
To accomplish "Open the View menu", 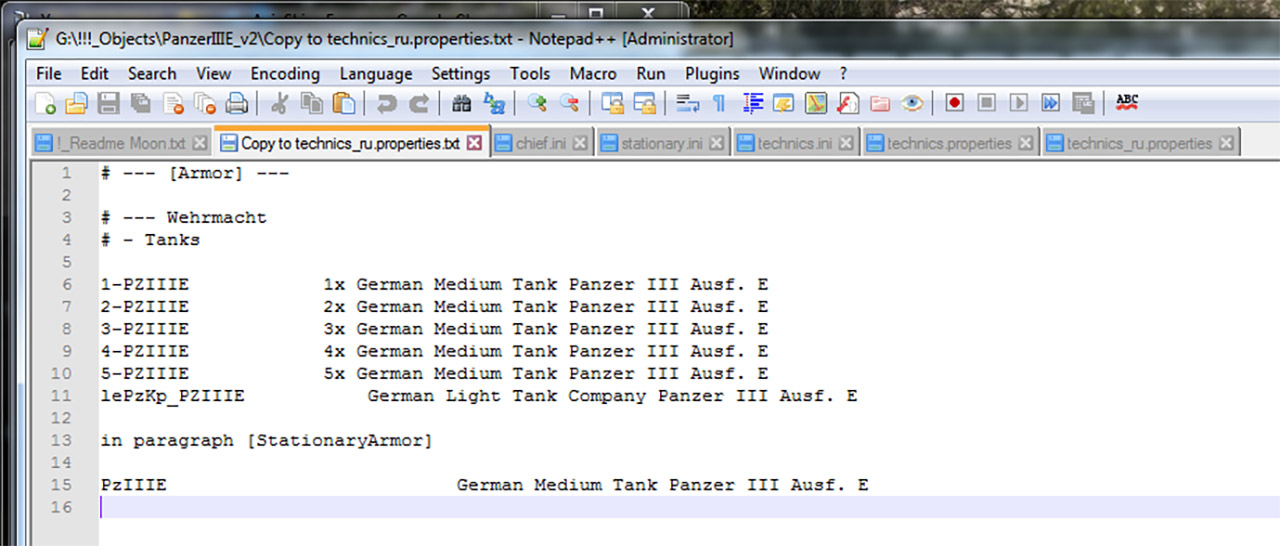I will pyautogui.click(x=214, y=74).
